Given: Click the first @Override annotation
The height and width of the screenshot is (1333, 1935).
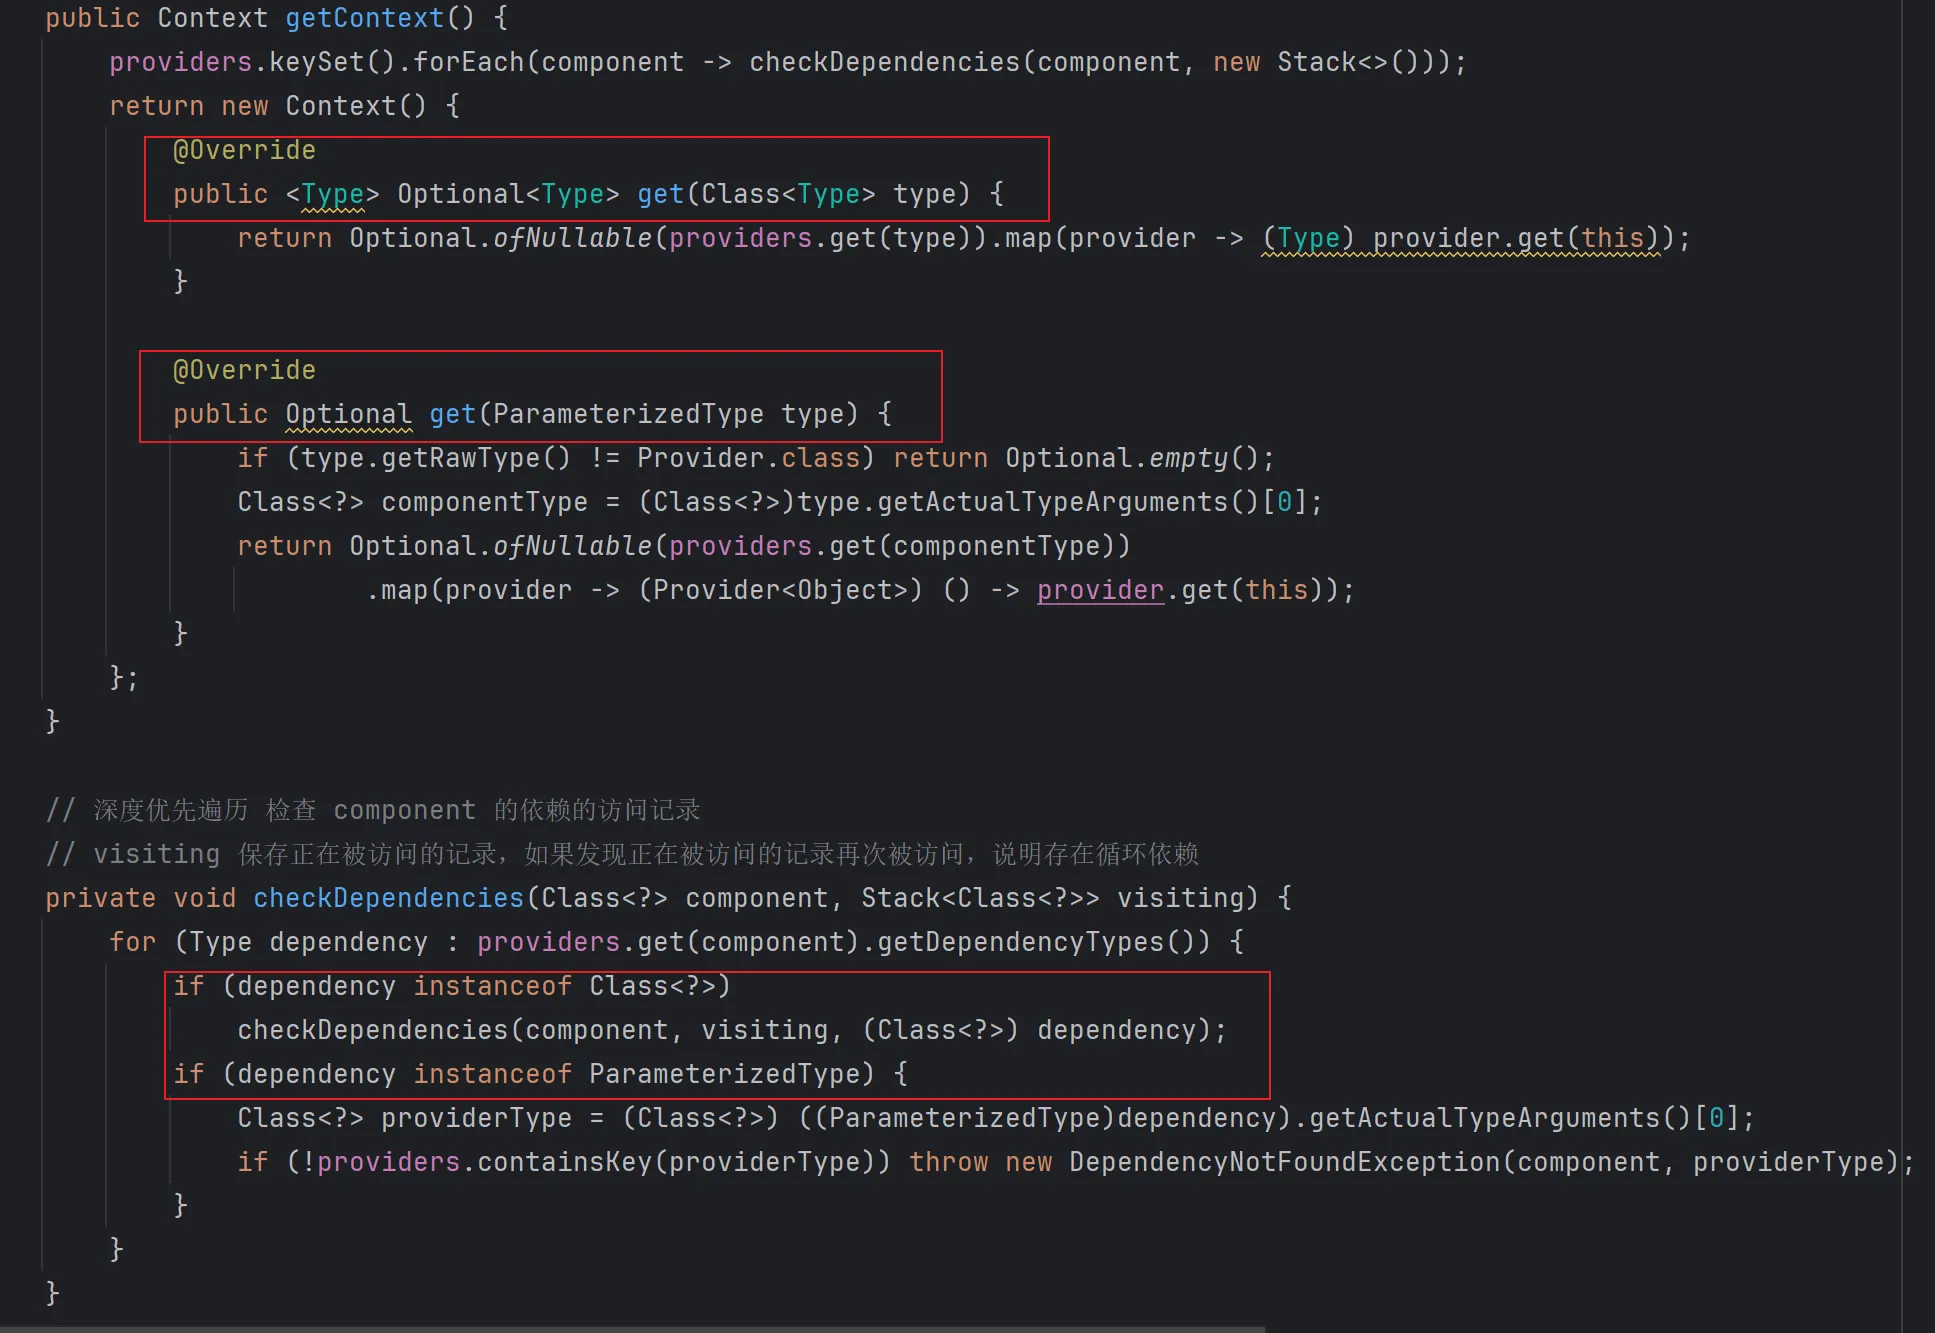Looking at the screenshot, I should point(244,150).
